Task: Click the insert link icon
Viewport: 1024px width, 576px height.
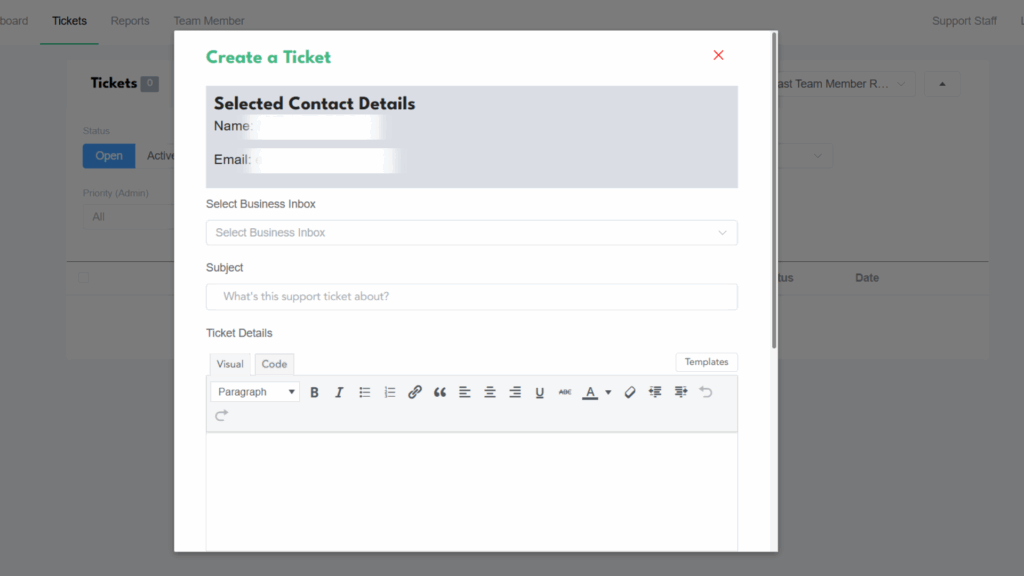Action: [415, 393]
